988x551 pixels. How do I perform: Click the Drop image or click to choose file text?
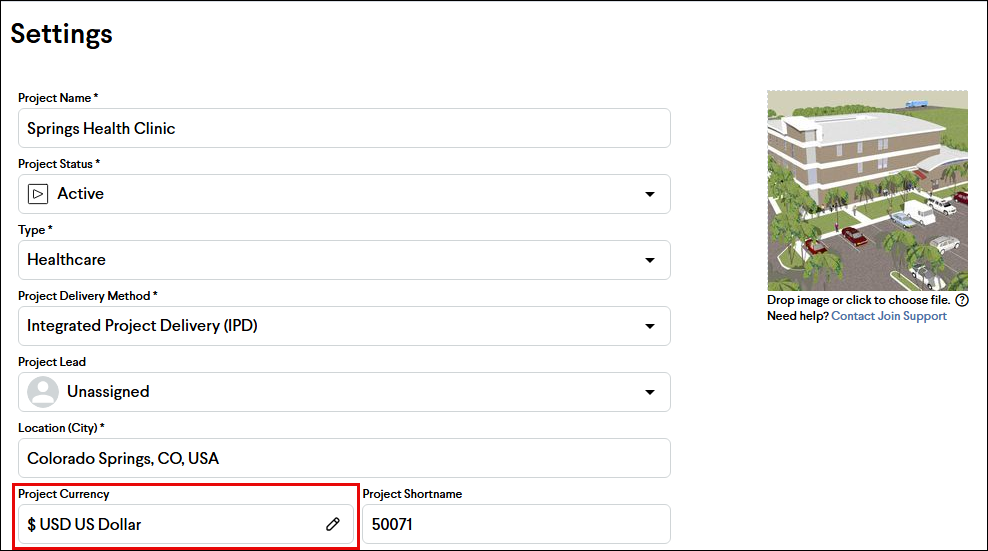tap(858, 300)
